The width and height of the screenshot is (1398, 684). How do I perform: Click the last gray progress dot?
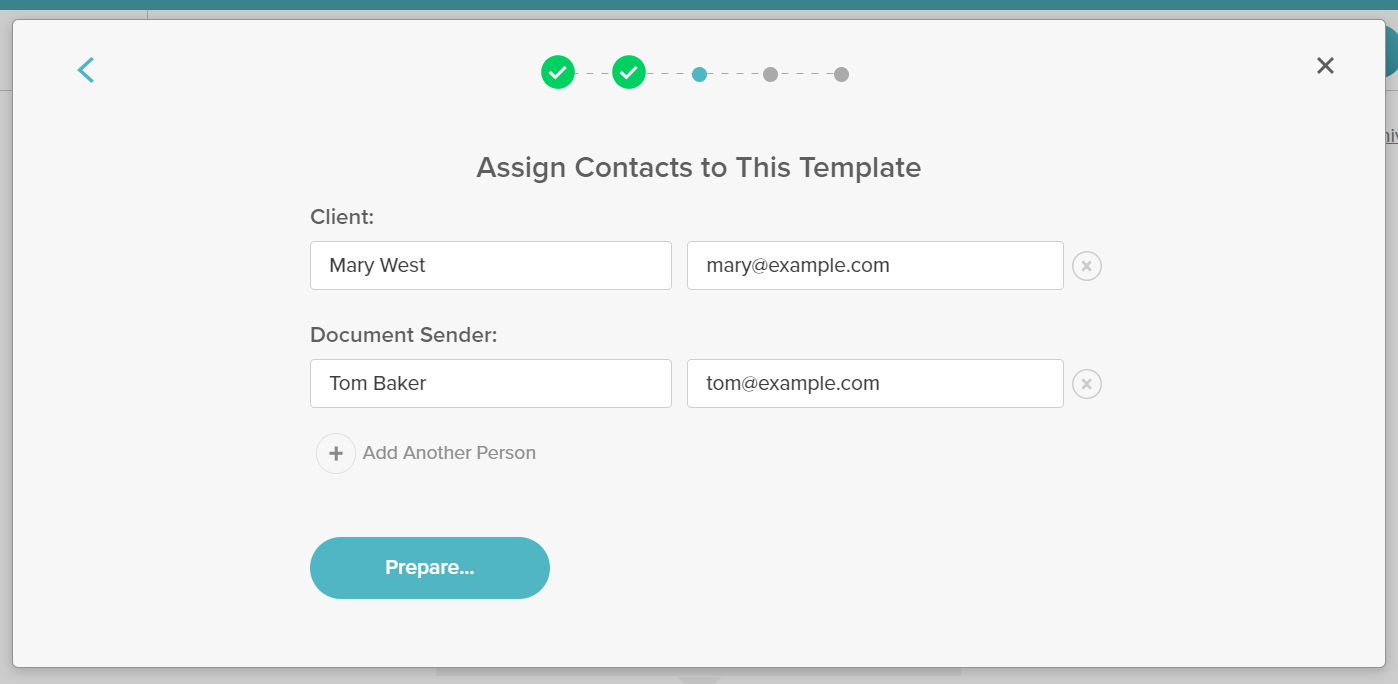(841, 73)
